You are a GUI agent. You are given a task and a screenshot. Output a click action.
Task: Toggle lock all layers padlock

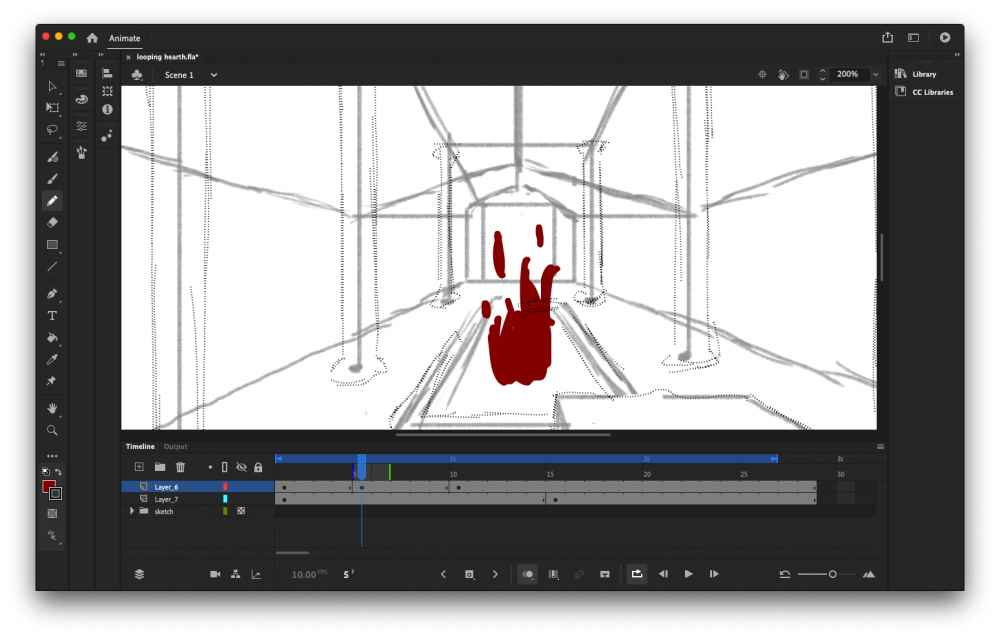click(258, 467)
